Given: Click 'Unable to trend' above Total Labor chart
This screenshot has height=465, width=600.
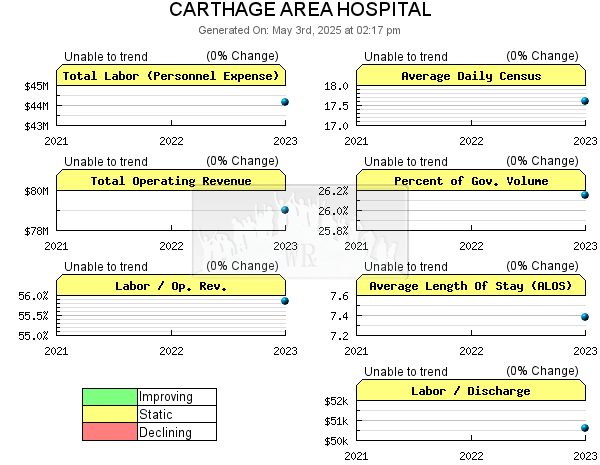Looking at the screenshot, I should [x=106, y=57].
